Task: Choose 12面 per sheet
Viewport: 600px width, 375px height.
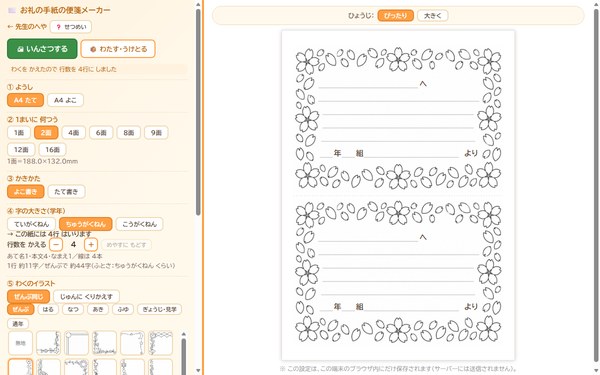Action: [x=21, y=150]
